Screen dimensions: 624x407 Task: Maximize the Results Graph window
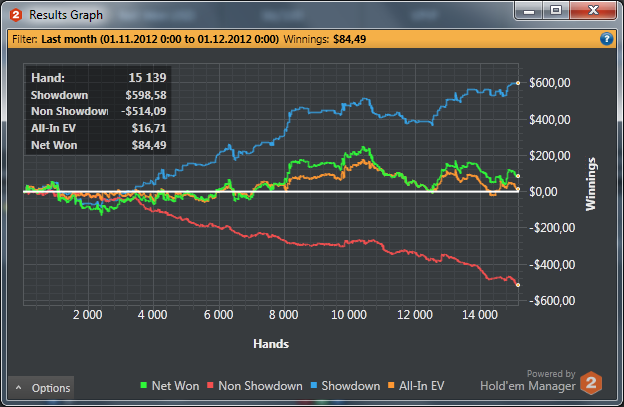pos(556,10)
